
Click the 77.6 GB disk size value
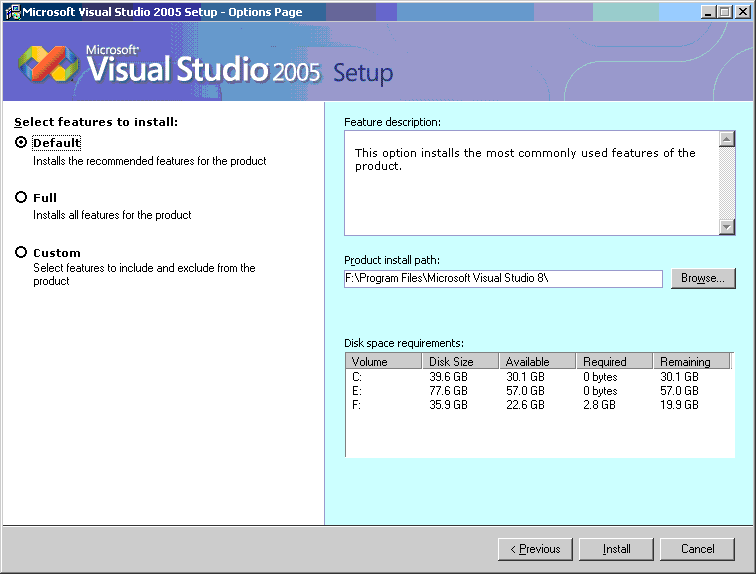coord(448,390)
